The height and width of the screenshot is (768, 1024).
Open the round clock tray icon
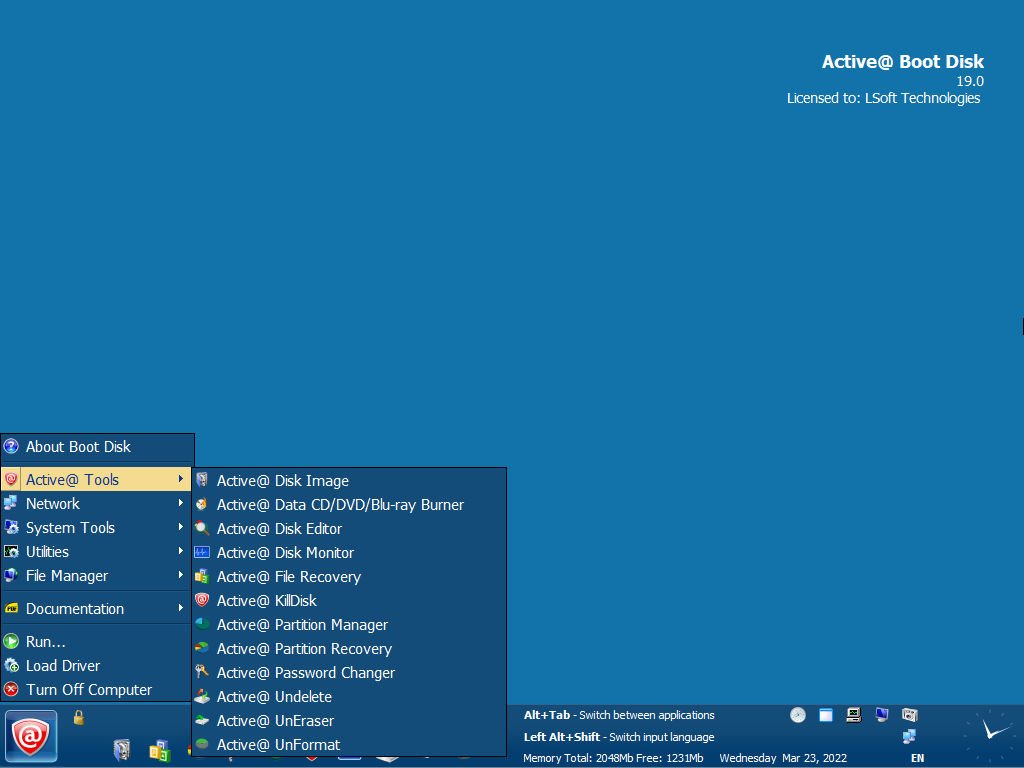(798, 715)
